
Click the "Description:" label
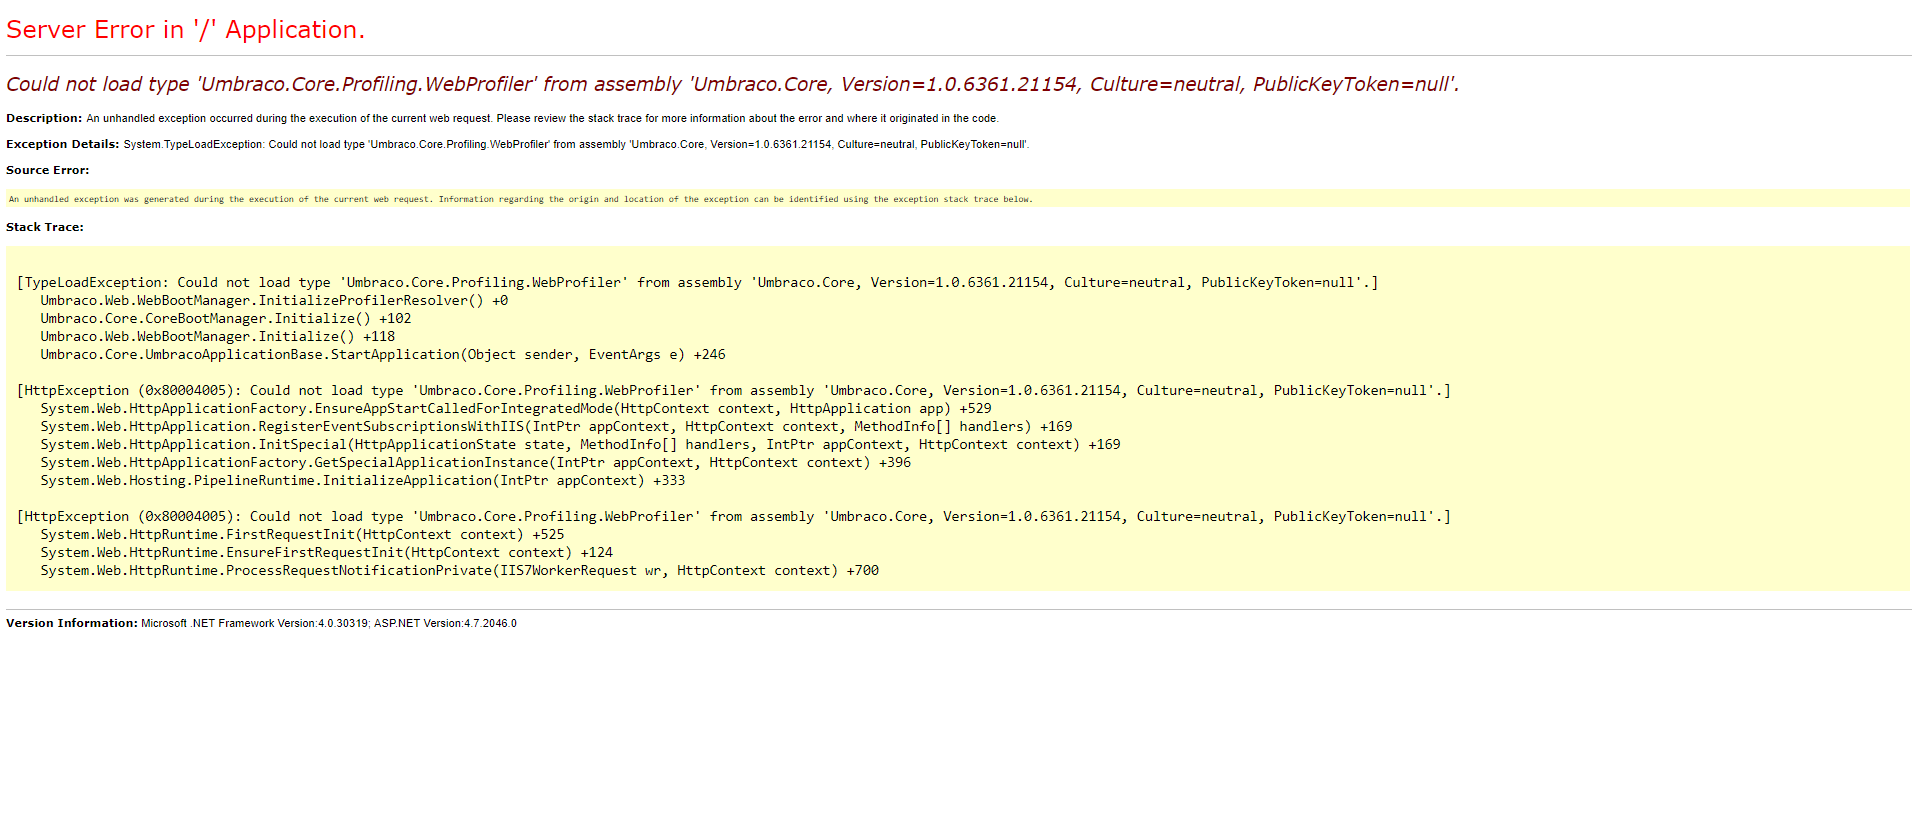[x=44, y=118]
